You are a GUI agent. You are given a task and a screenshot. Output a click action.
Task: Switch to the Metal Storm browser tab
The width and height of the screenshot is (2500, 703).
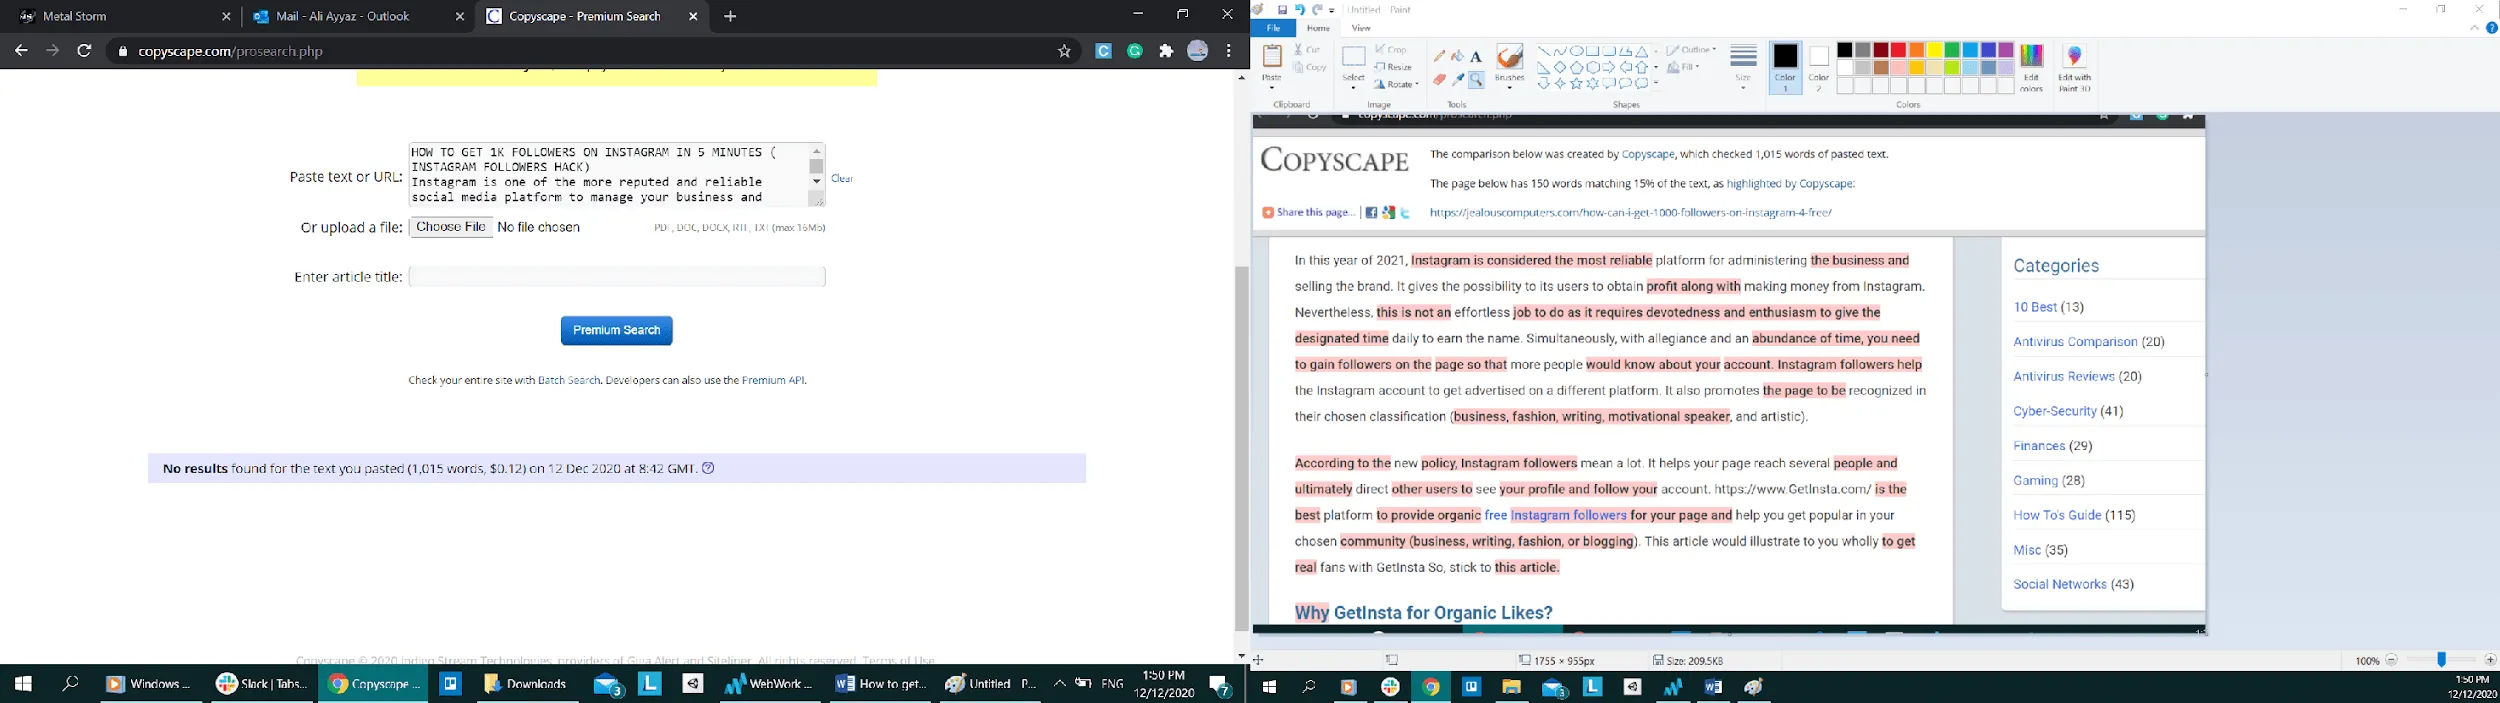click(120, 17)
